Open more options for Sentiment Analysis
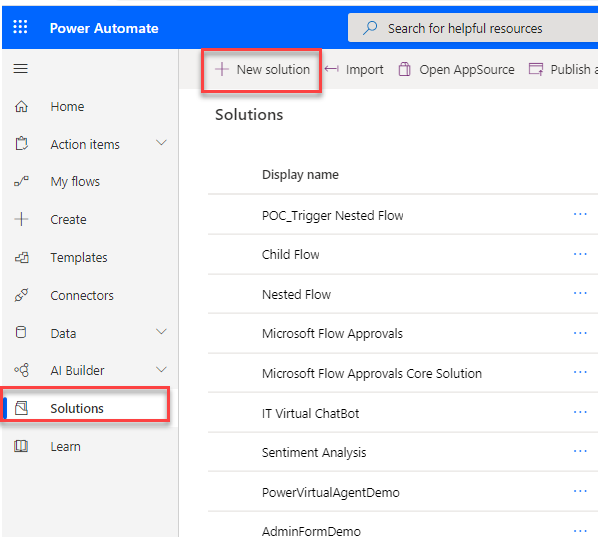The height and width of the screenshot is (537, 598). click(580, 451)
